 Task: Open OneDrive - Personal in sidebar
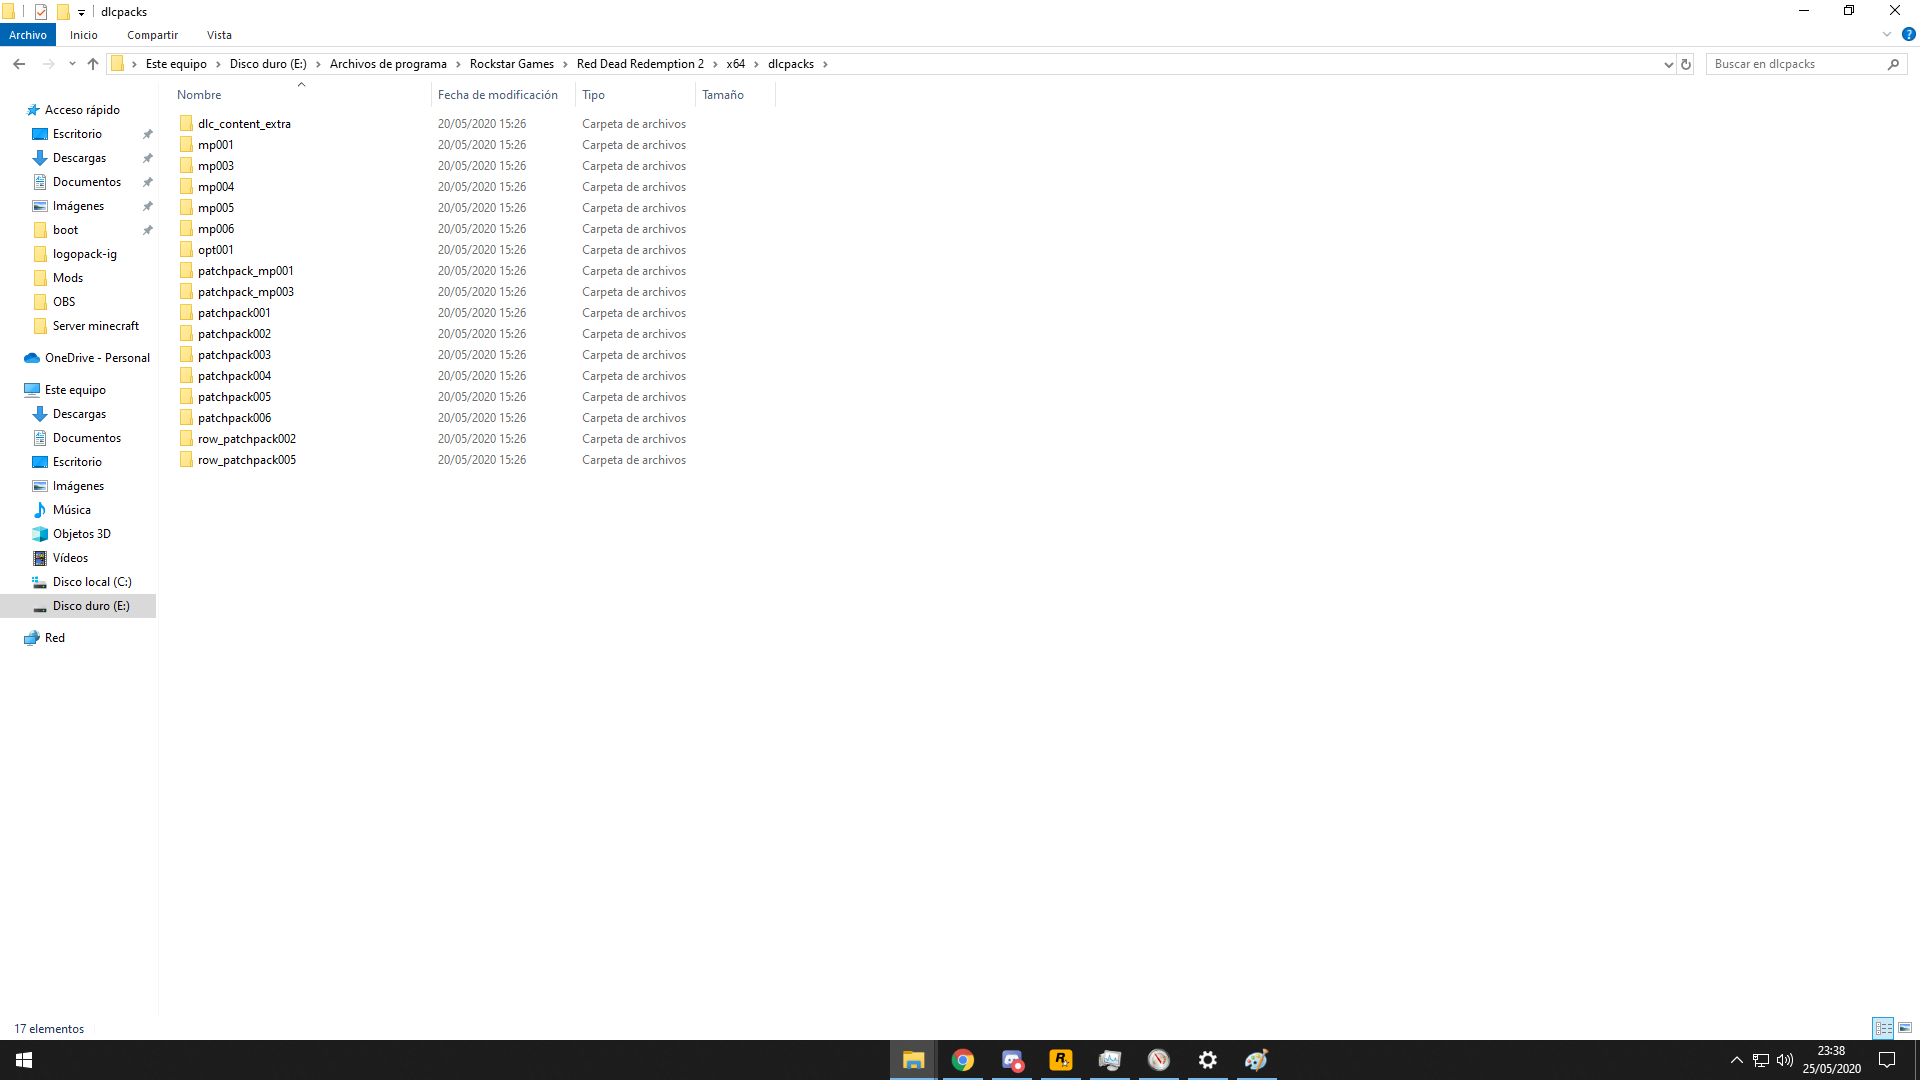point(97,358)
